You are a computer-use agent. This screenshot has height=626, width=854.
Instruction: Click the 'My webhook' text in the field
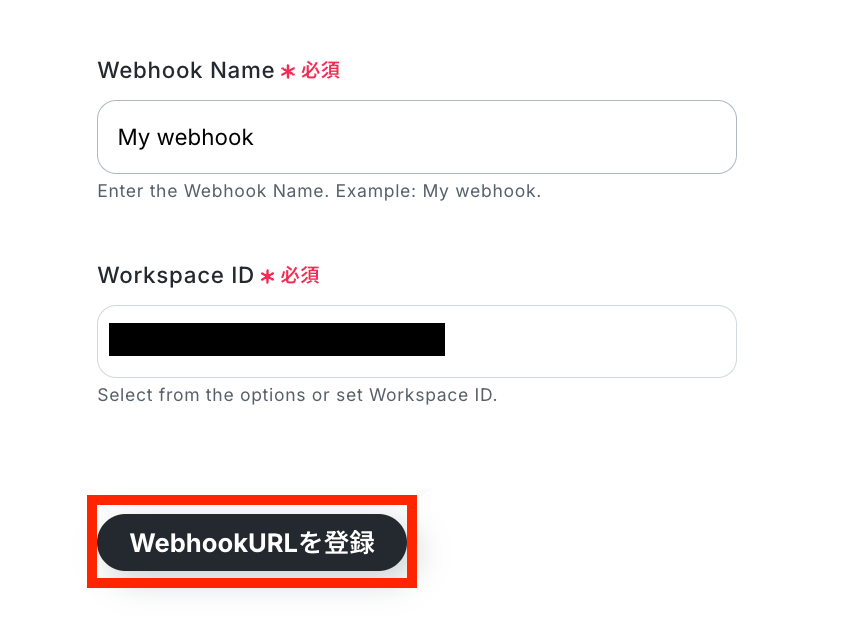(x=186, y=137)
